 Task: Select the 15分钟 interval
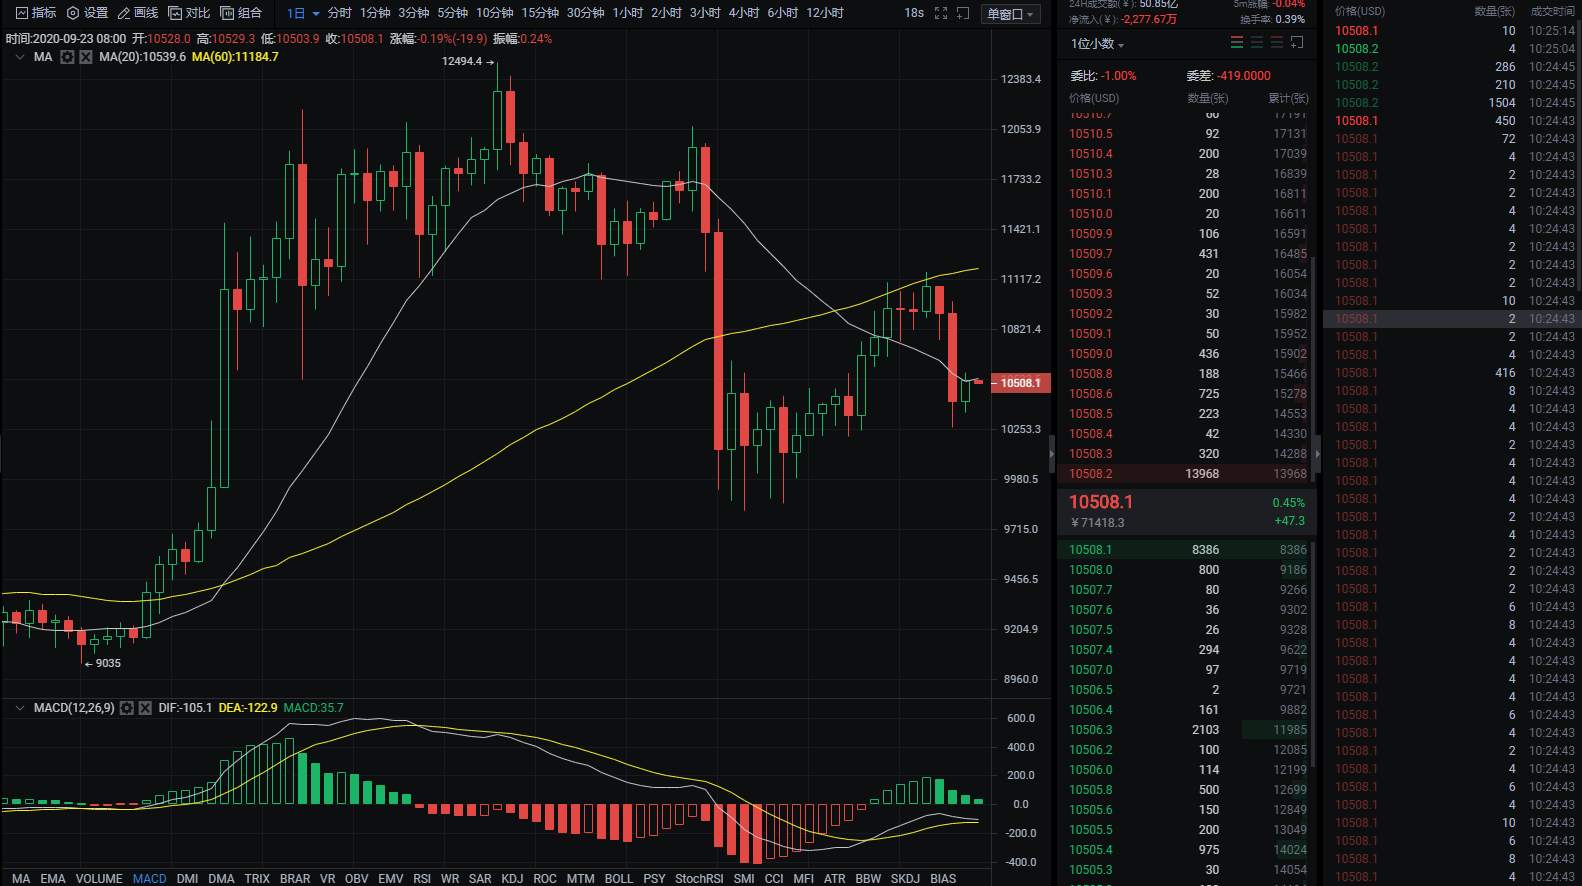pyautogui.click(x=540, y=13)
